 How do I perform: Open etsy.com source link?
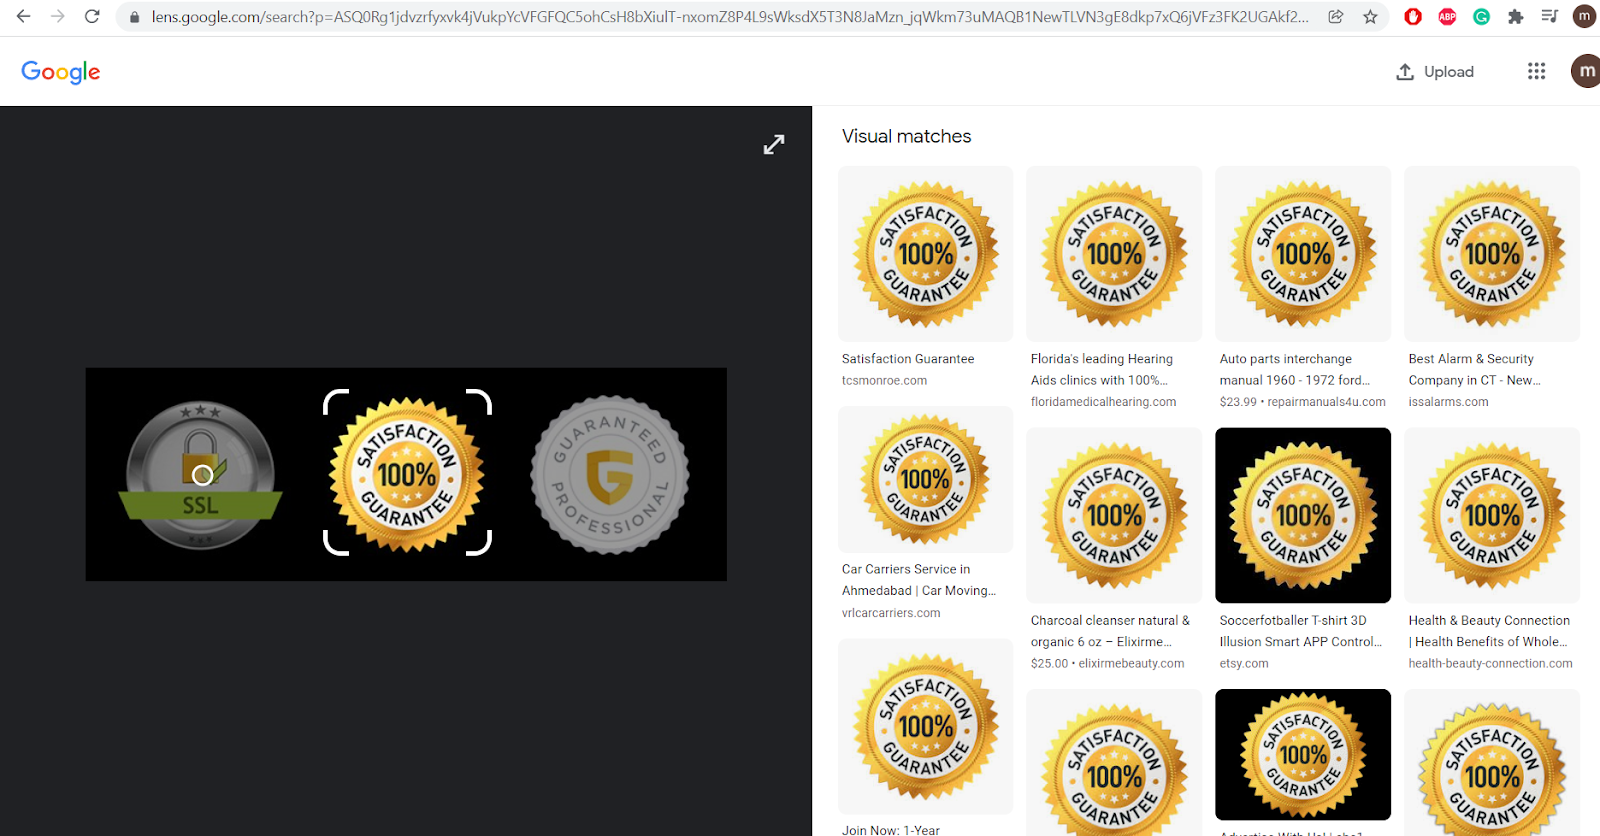tap(1244, 663)
